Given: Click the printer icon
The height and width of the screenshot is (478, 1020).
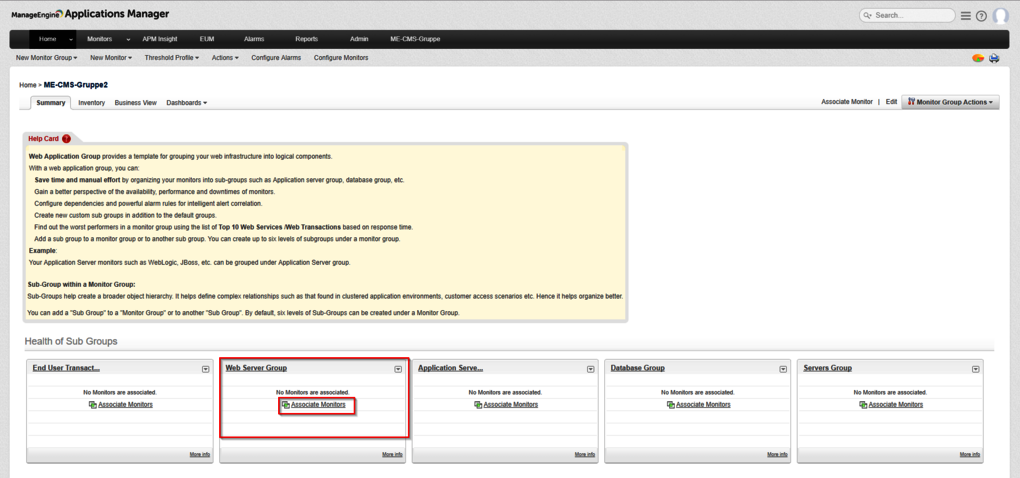Looking at the screenshot, I should (994, 59).
